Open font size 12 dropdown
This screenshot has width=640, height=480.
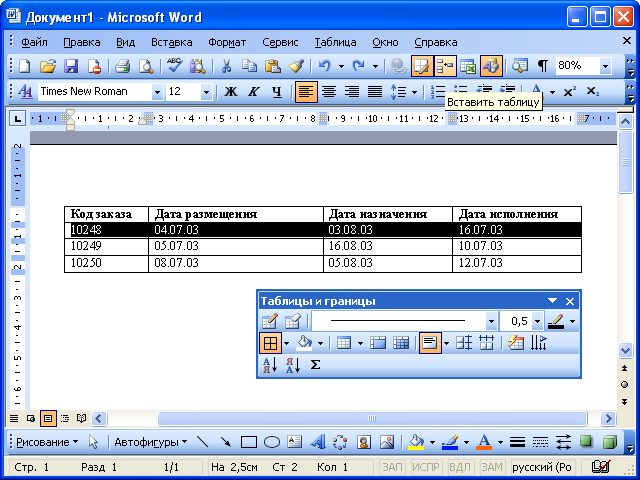click(206, 92)
